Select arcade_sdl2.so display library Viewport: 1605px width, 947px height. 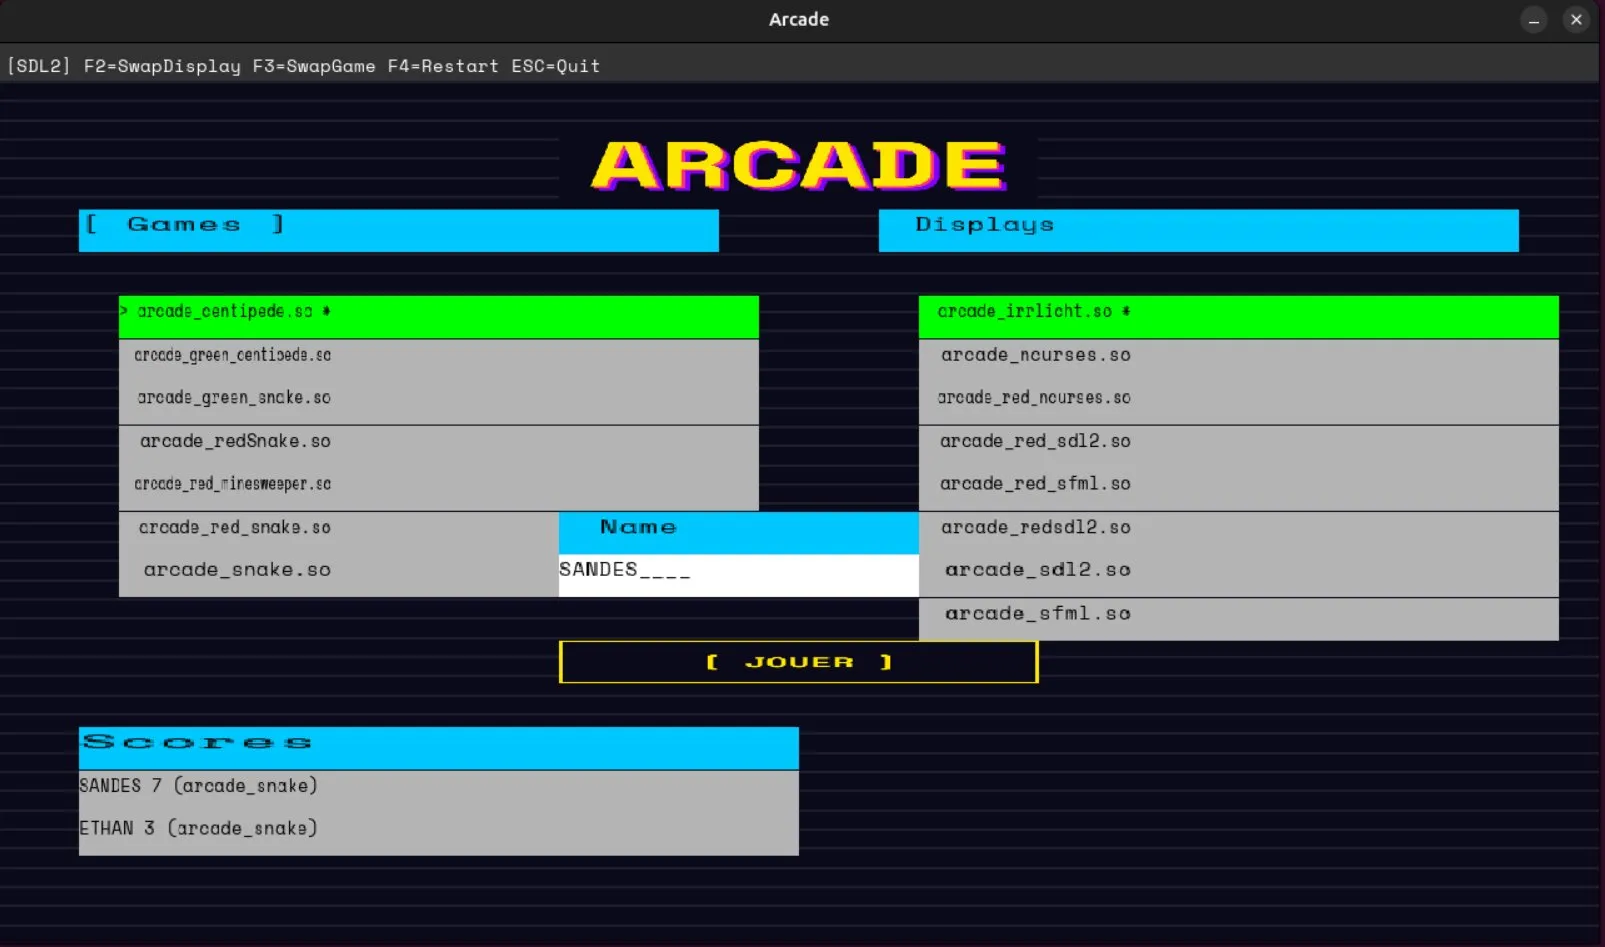(1238, 575)
